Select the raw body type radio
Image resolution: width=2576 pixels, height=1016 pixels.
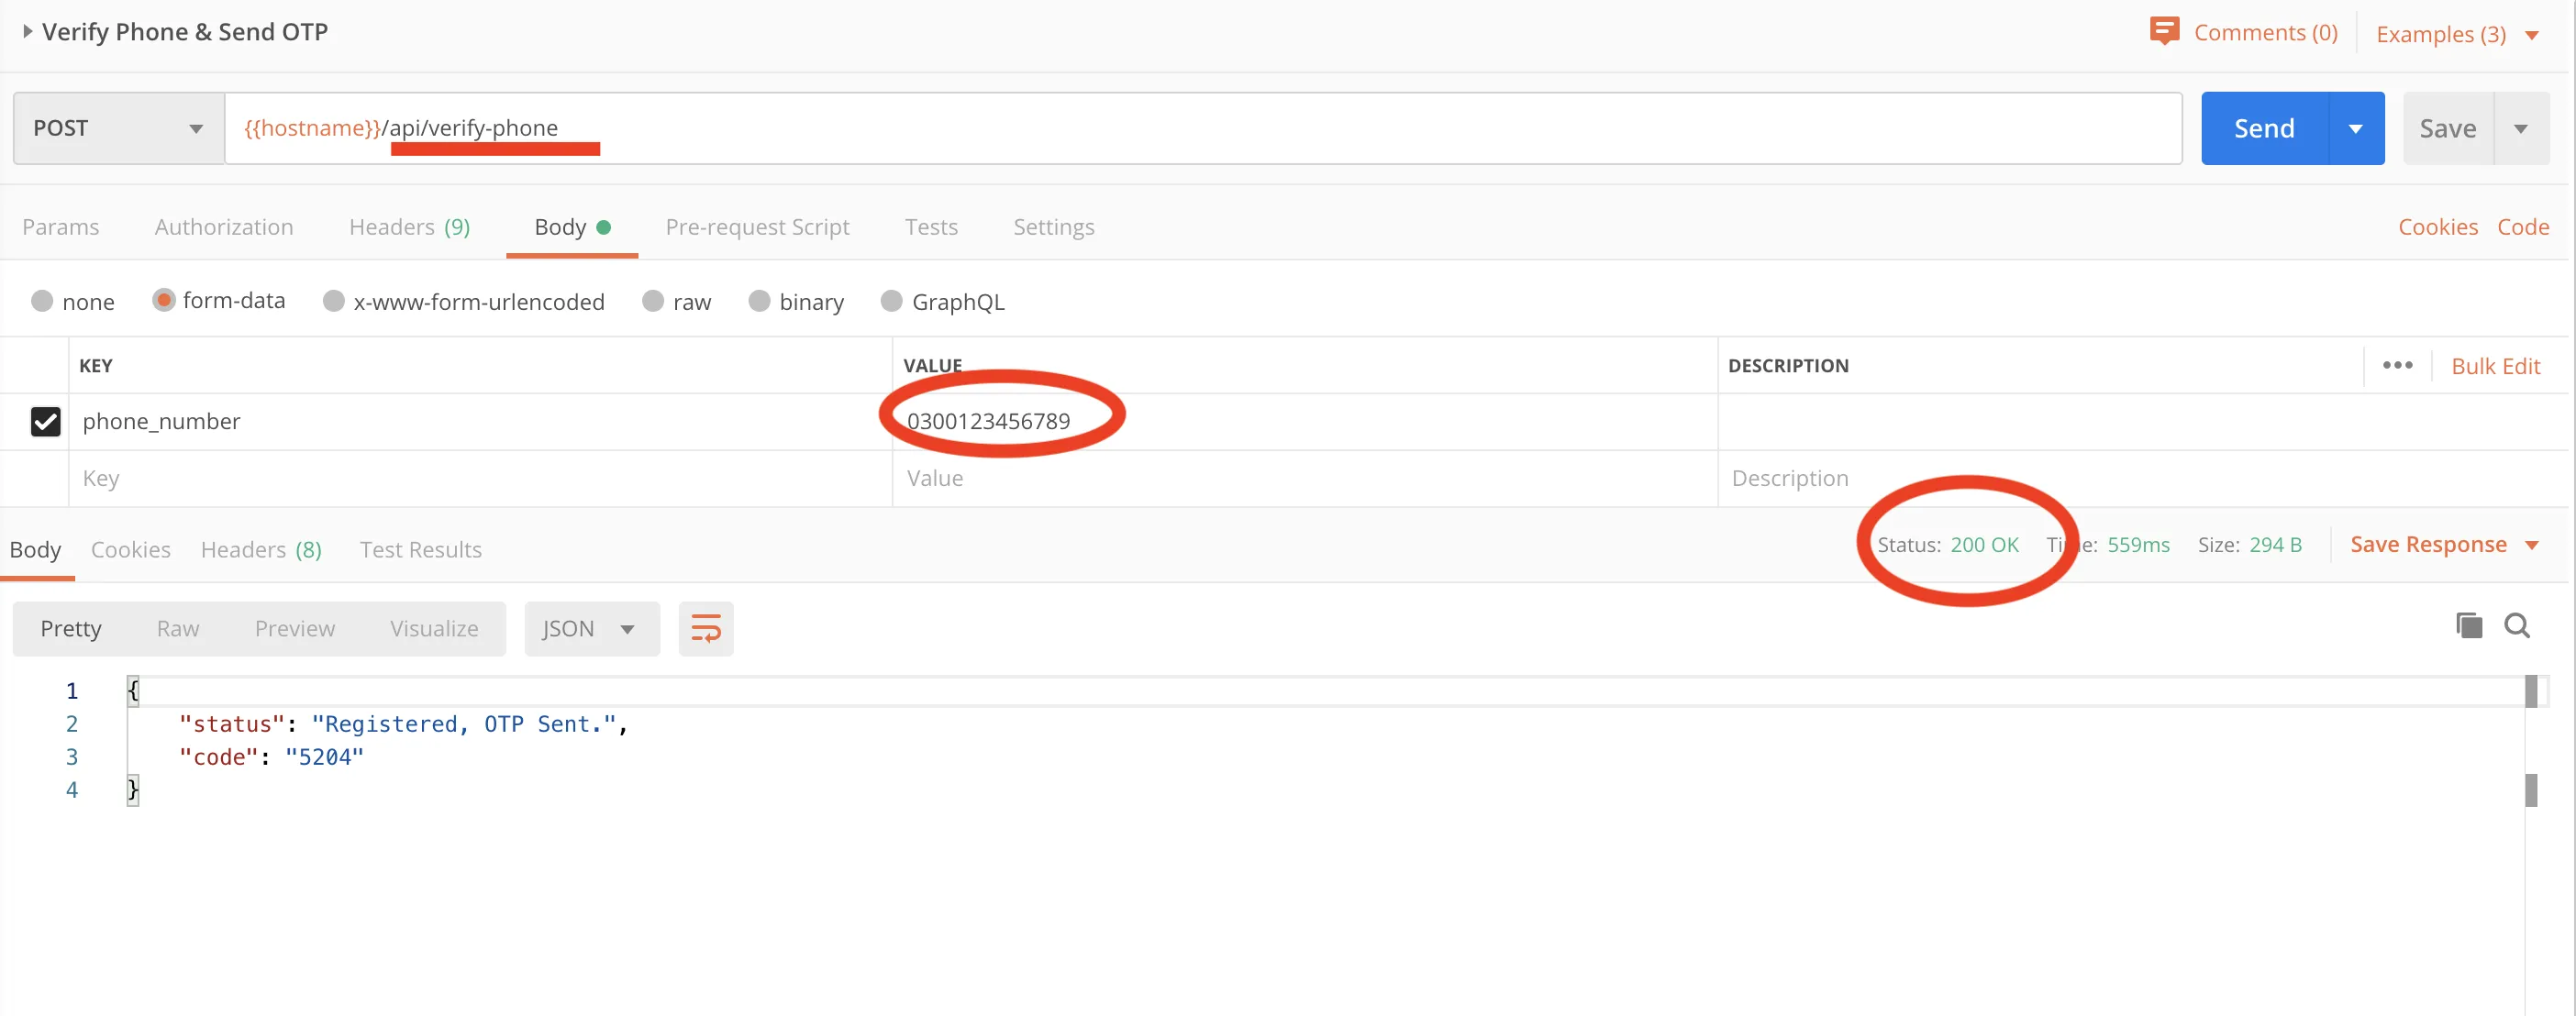(653, 301)
